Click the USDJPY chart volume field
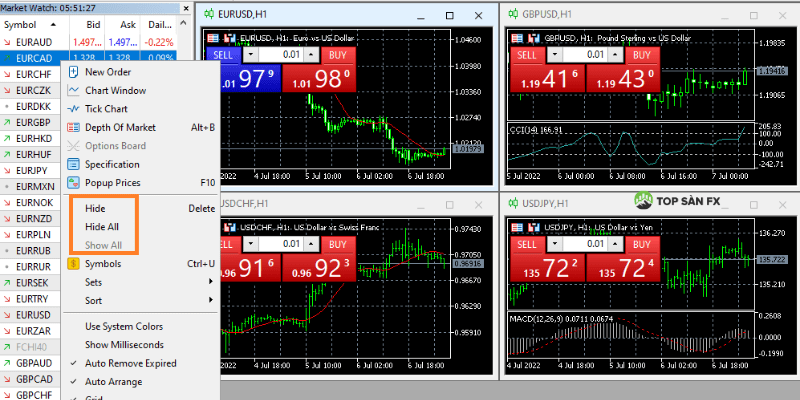 pyautogui.click(x=586, y=244)
